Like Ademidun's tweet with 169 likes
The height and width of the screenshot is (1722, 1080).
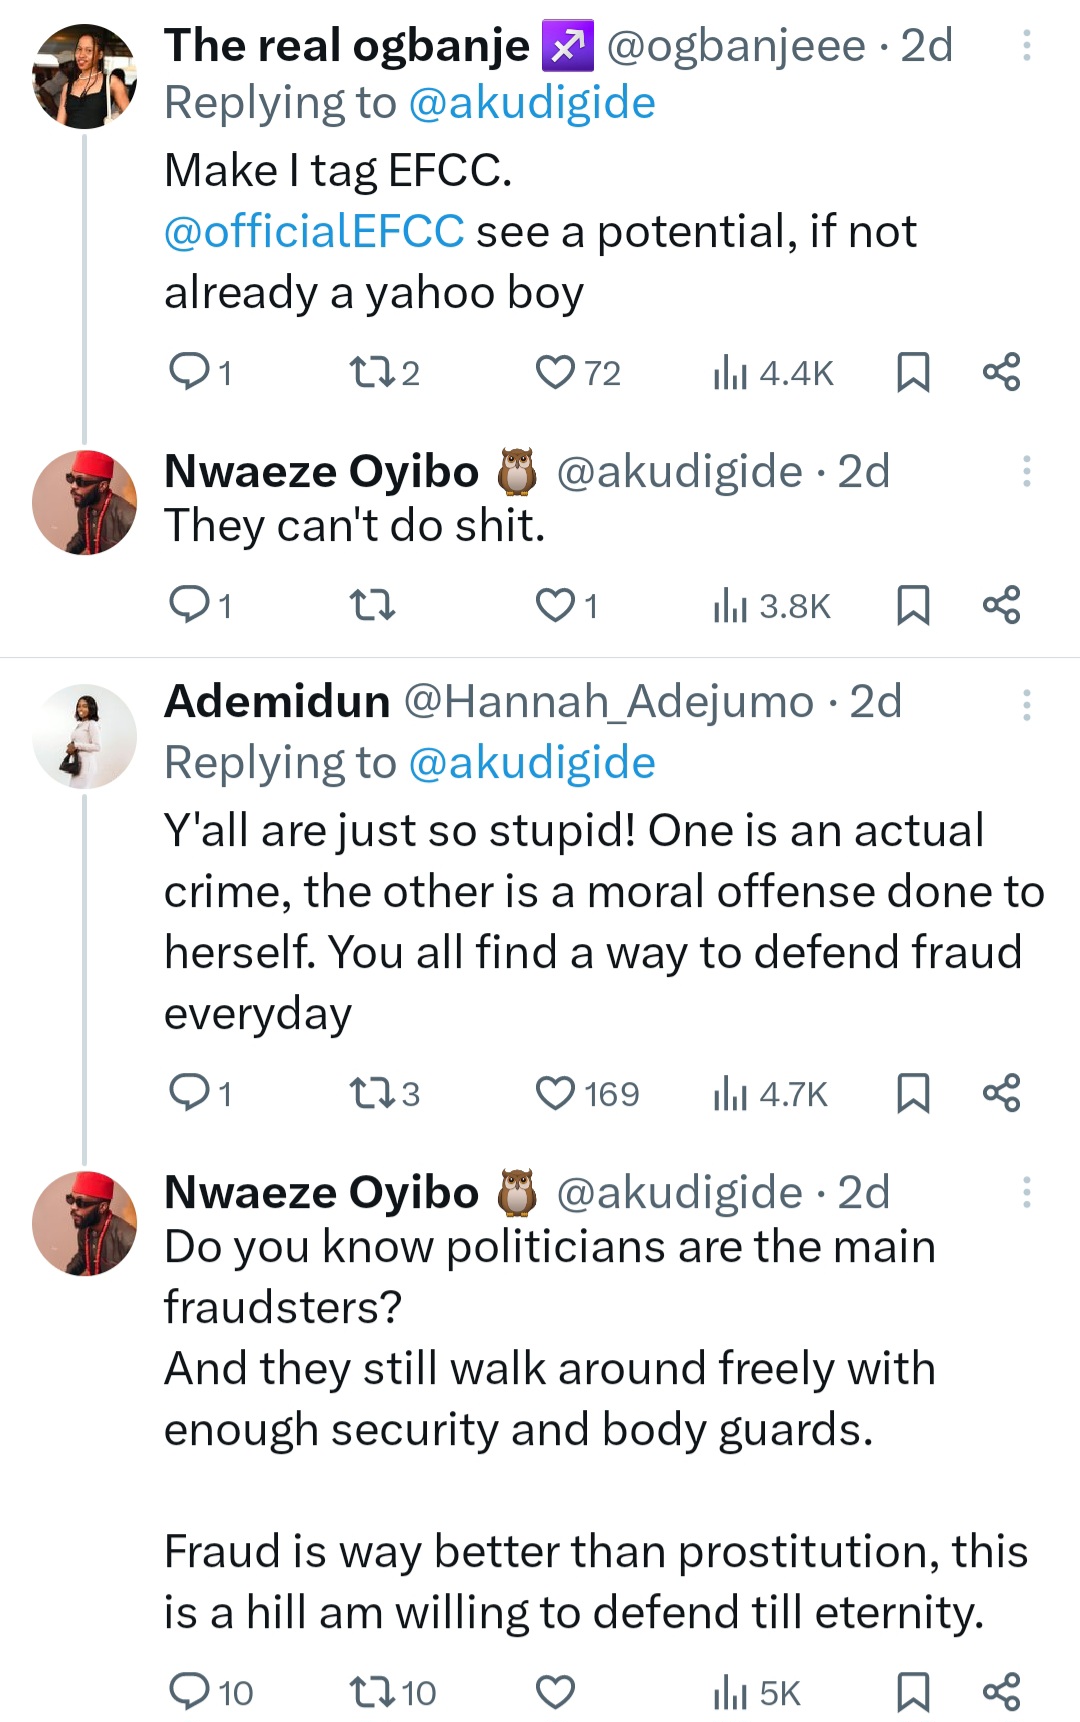click(x=555, y=1093)
